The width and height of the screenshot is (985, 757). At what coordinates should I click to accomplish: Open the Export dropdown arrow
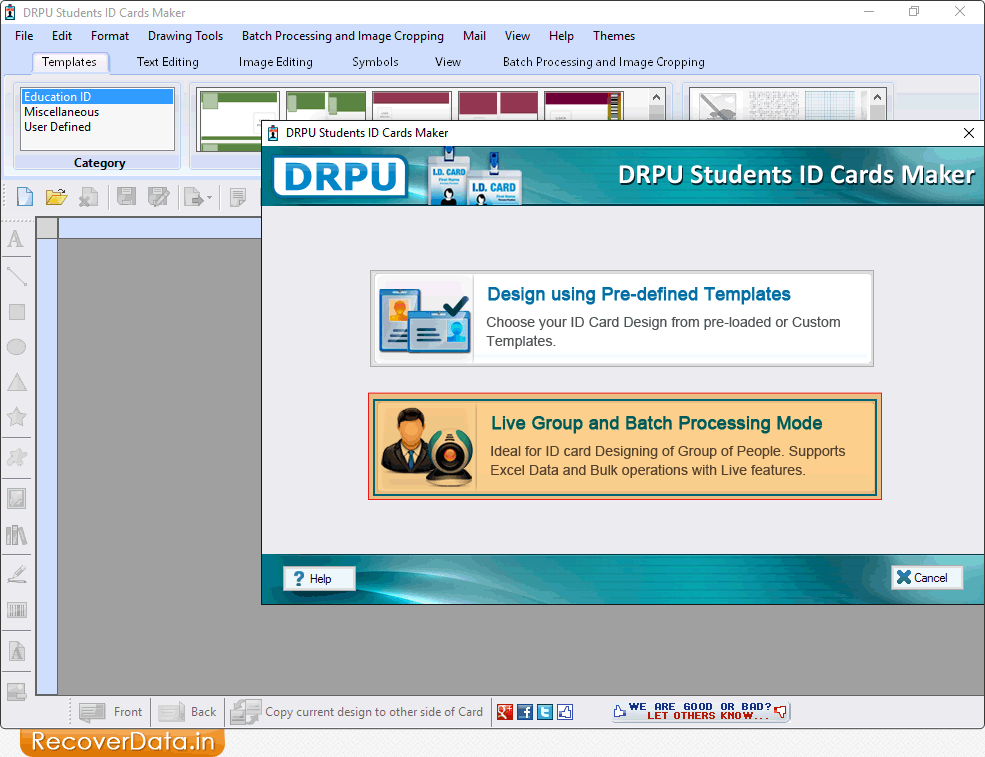click(209, 198)
